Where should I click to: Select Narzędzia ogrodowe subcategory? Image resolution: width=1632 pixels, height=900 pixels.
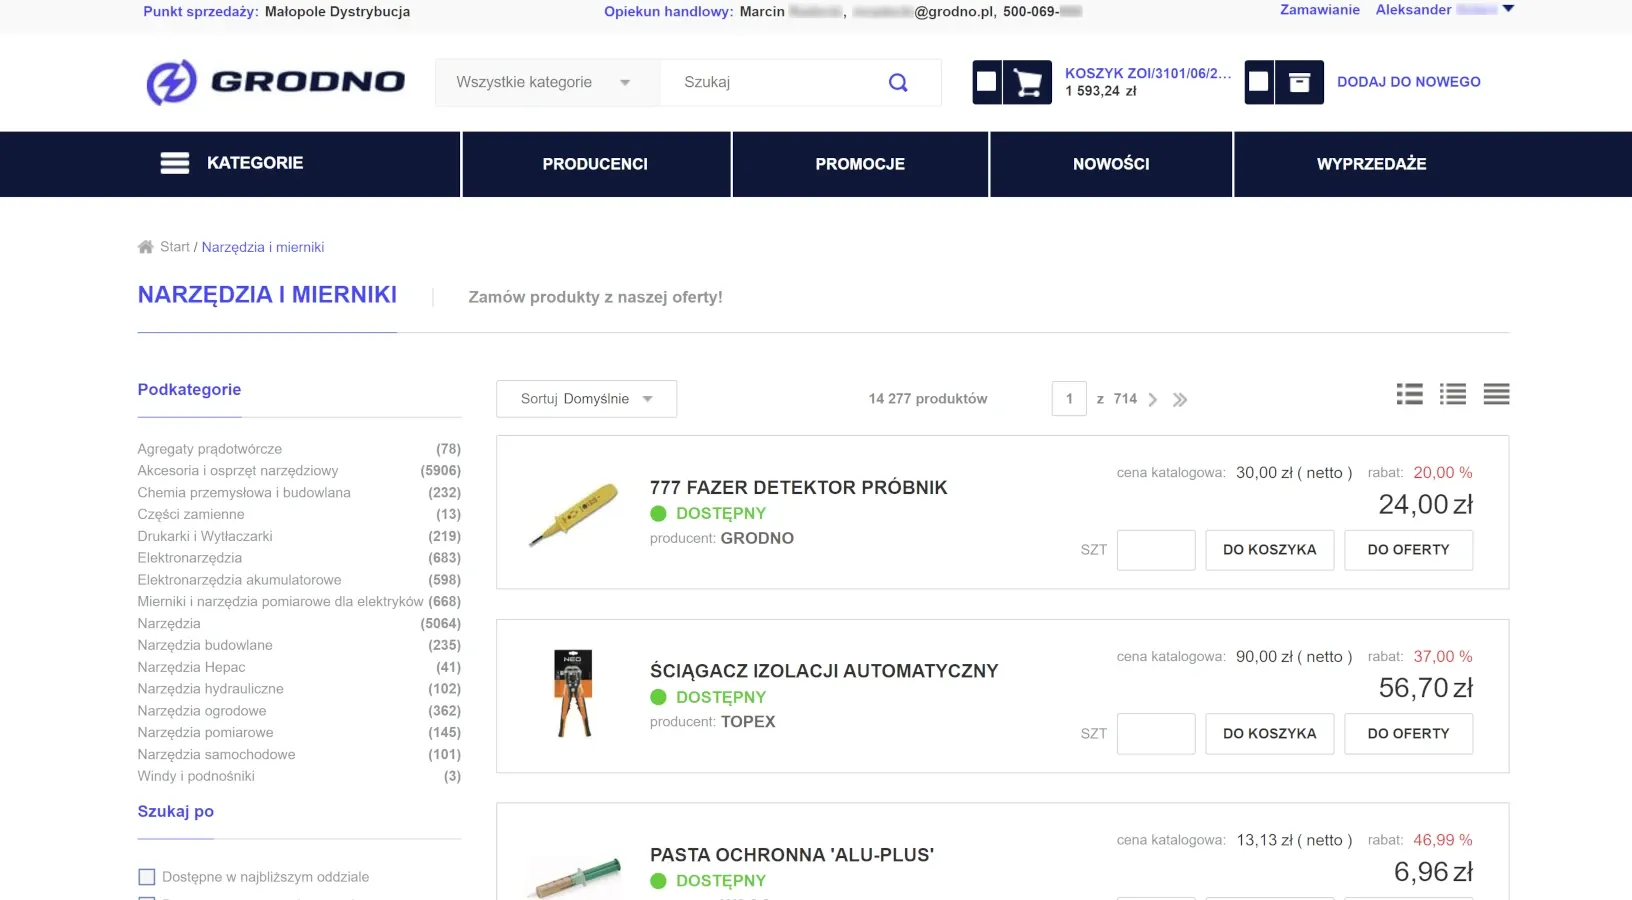(202, 711)
